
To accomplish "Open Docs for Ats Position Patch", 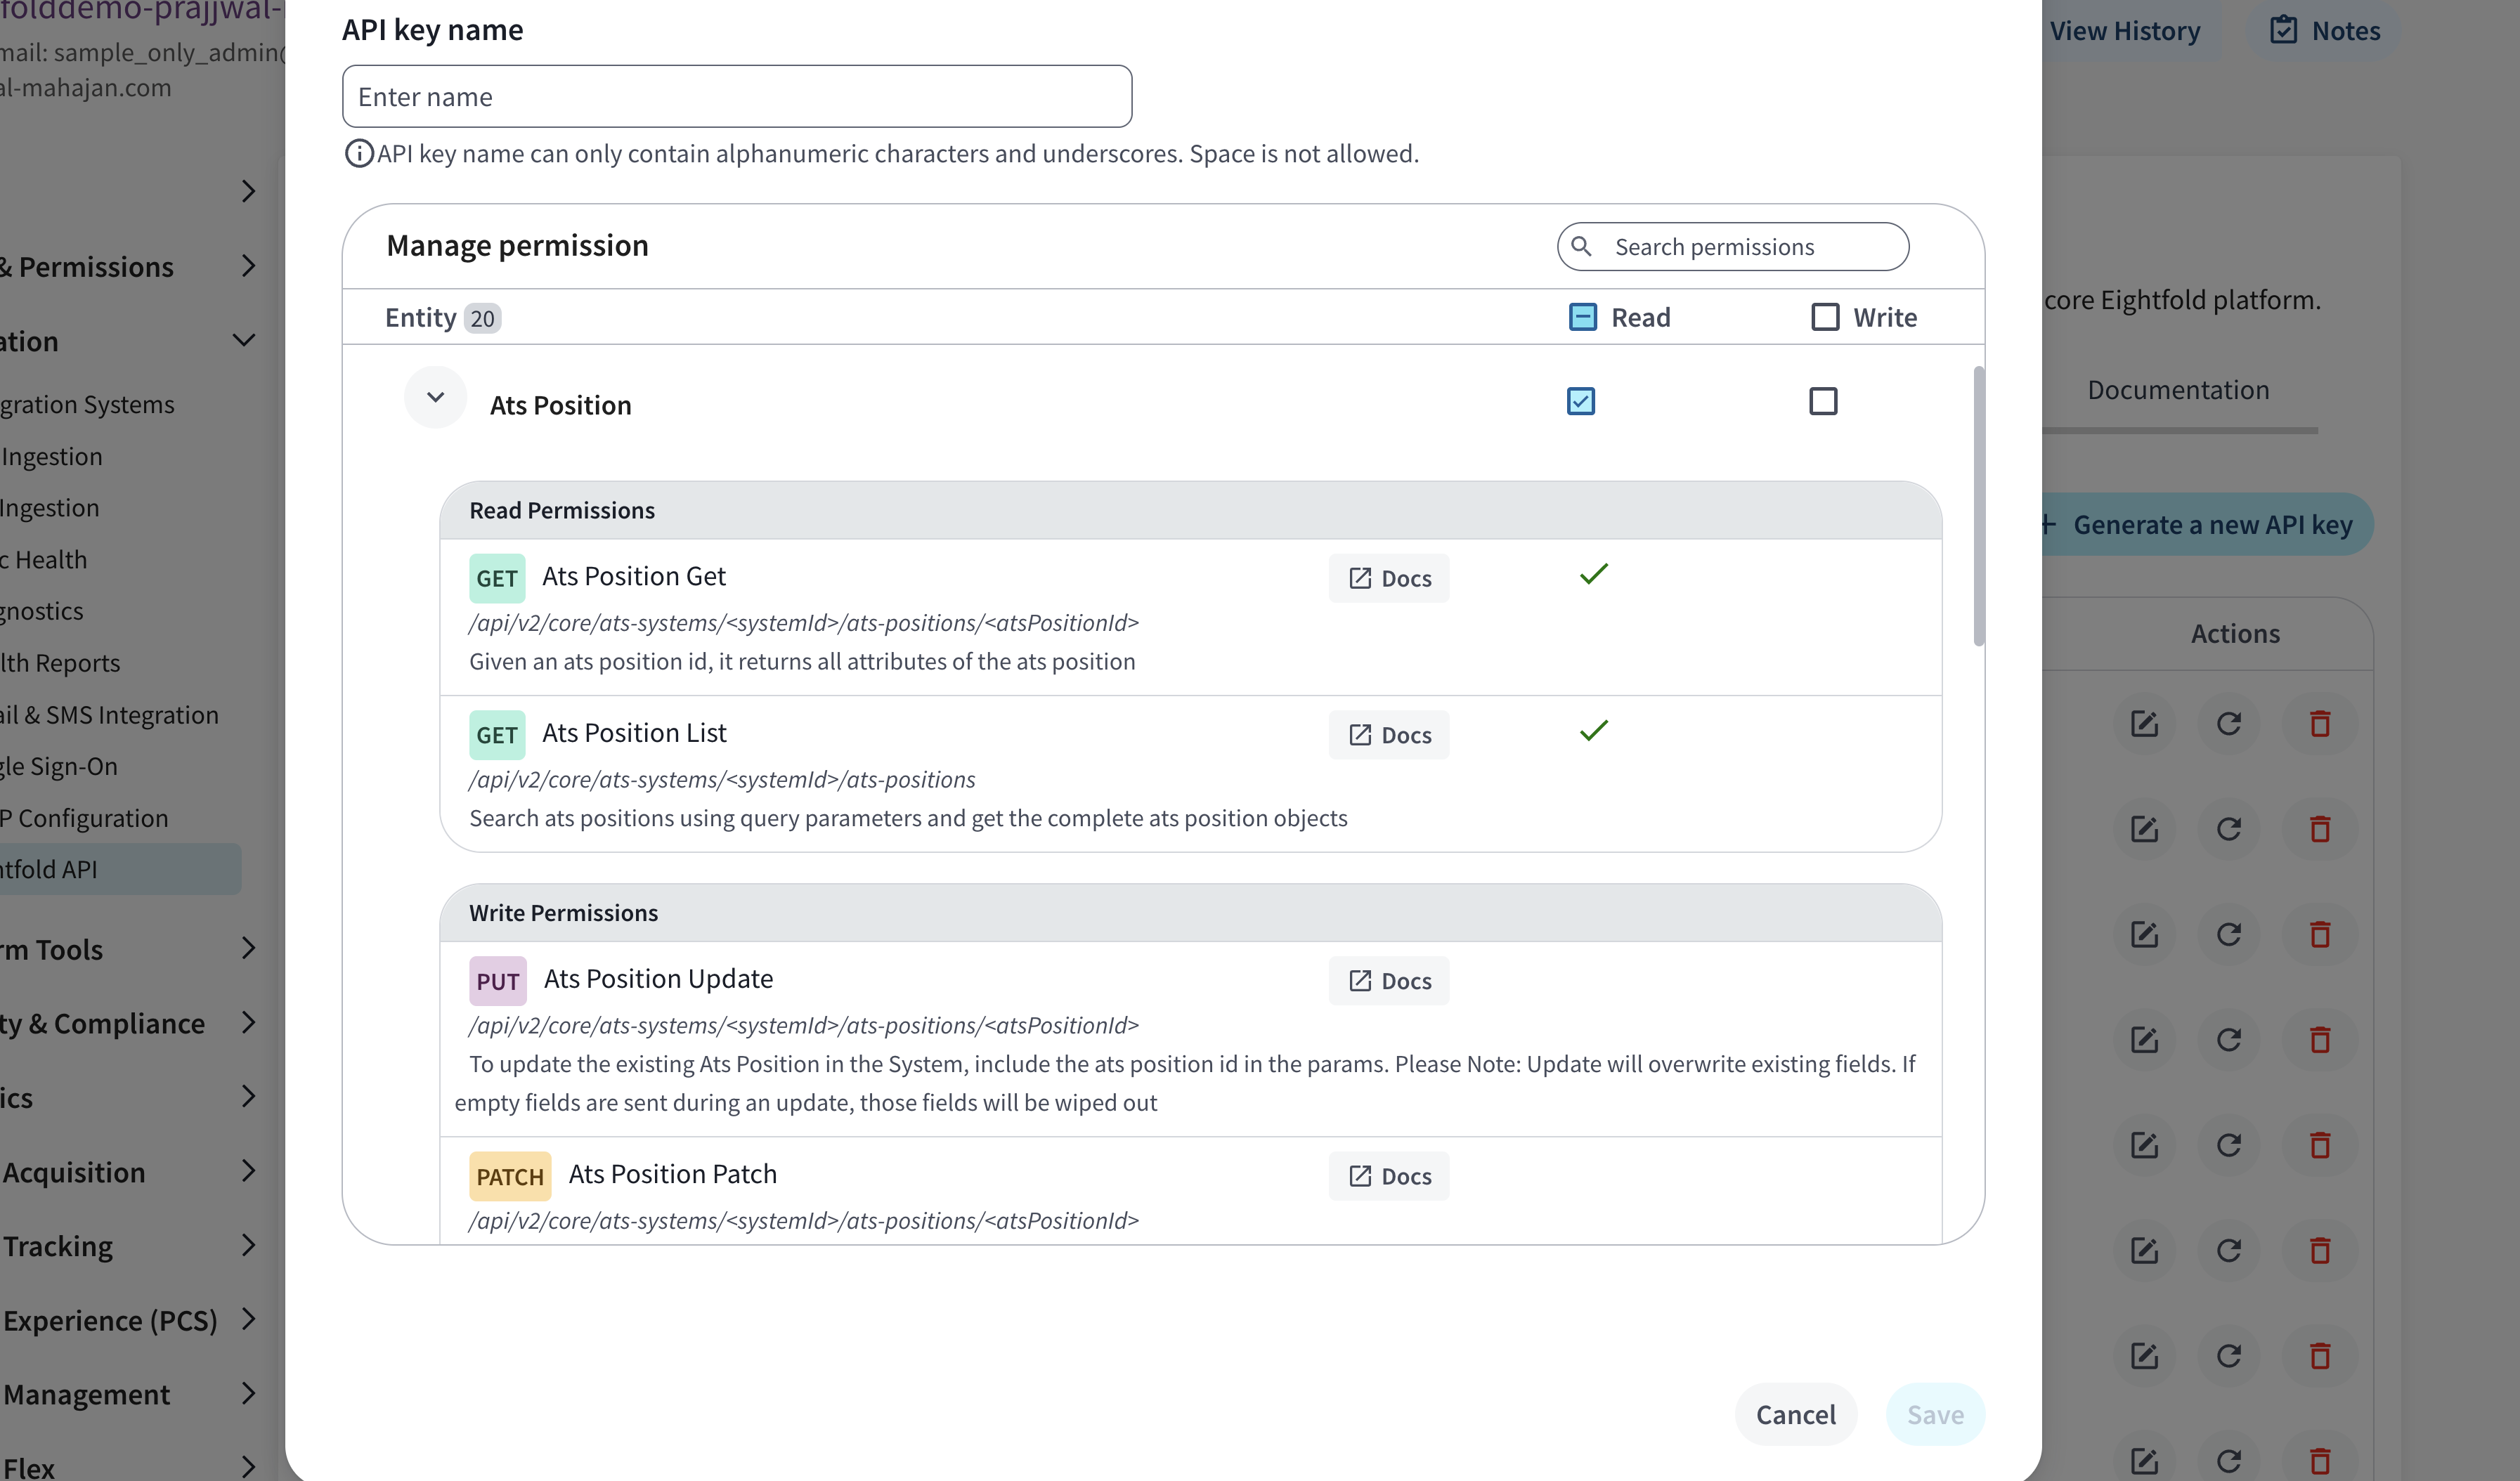I will tap(1389, 1176).
